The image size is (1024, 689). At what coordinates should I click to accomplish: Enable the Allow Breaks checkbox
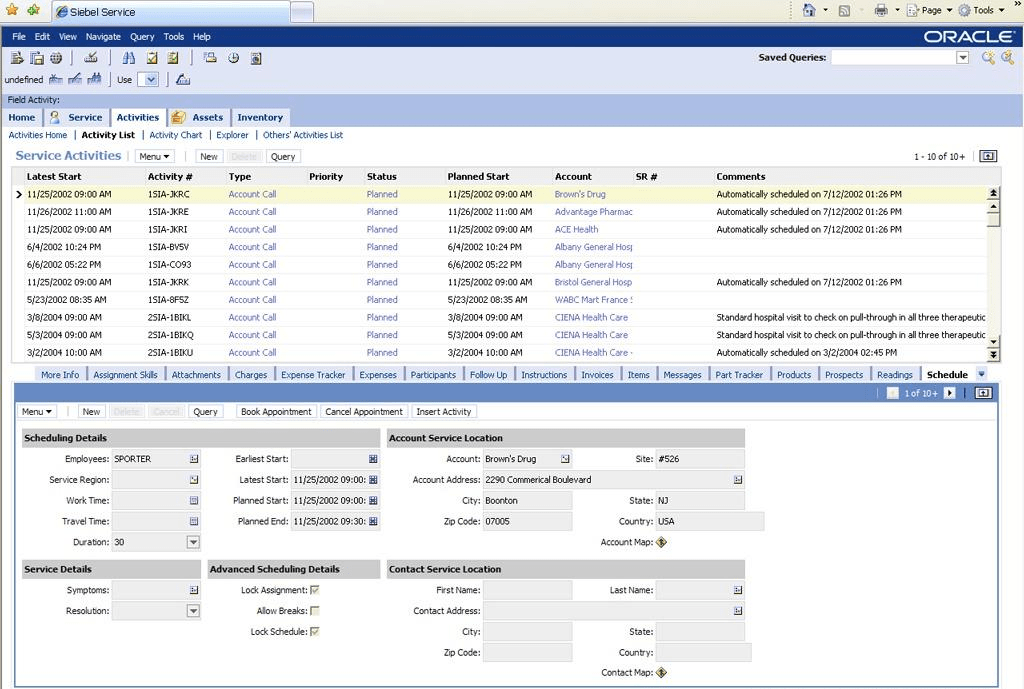315,611
